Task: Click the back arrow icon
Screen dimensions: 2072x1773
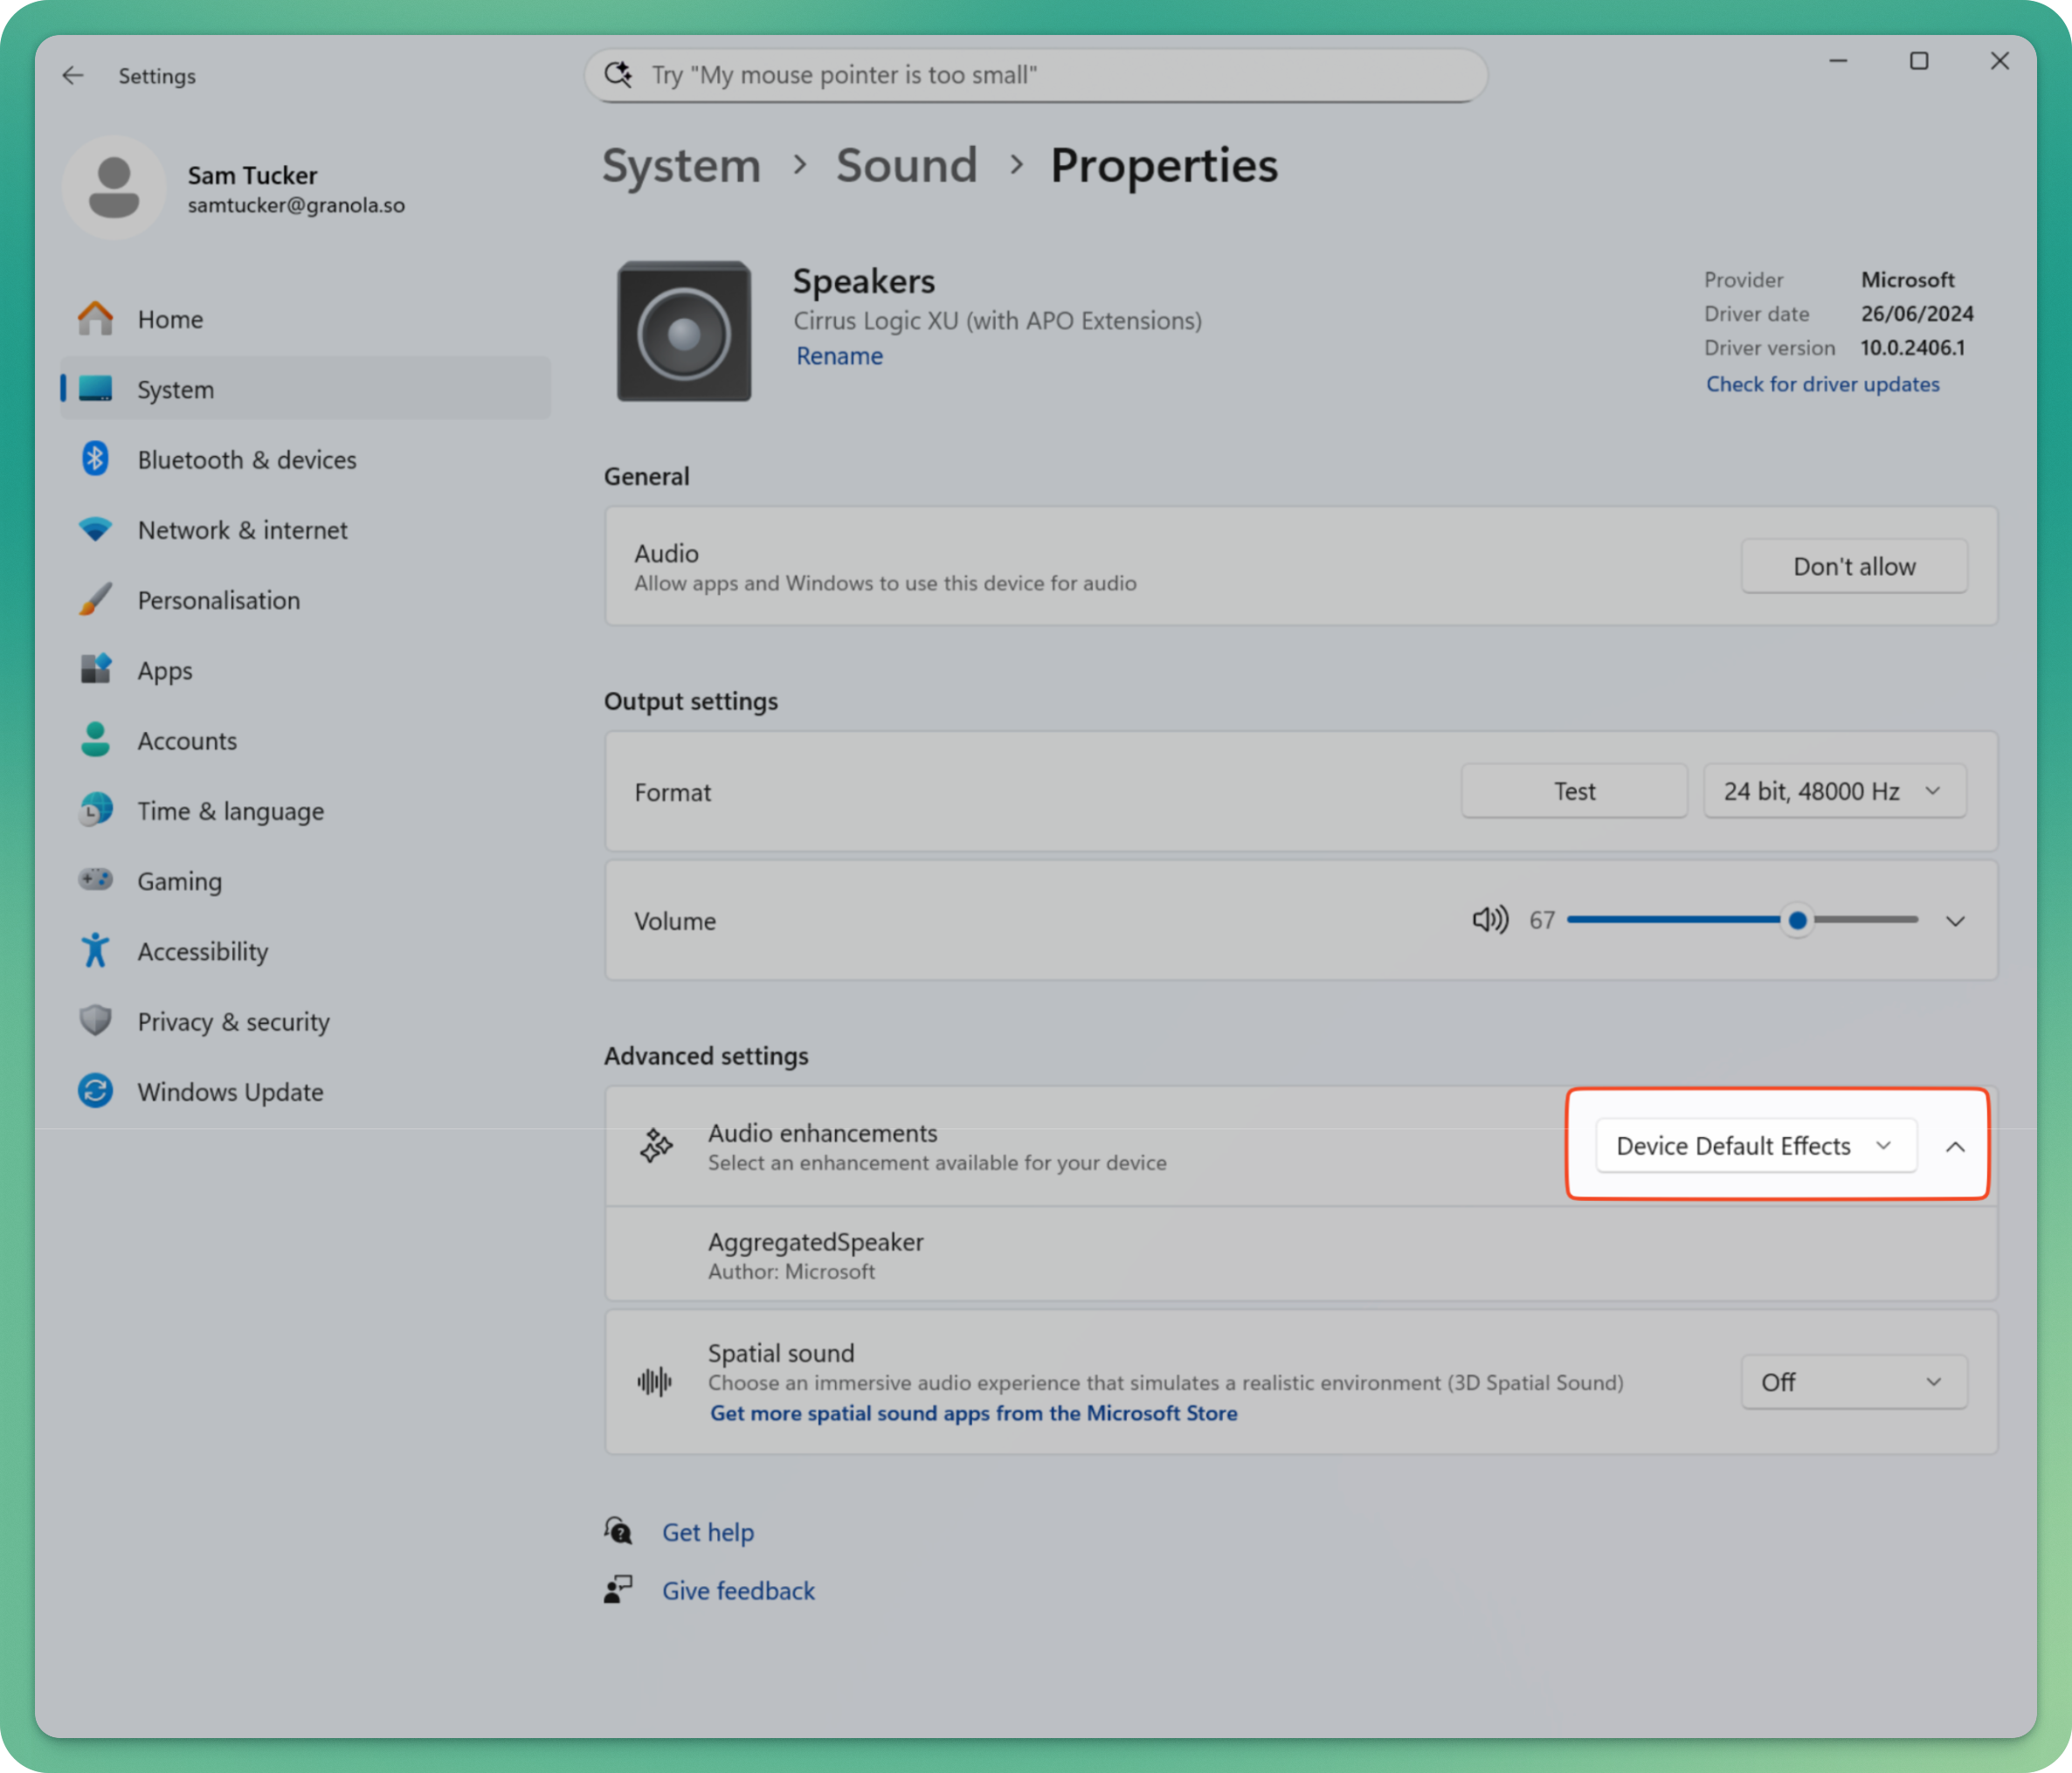Action: pos(73,76)
